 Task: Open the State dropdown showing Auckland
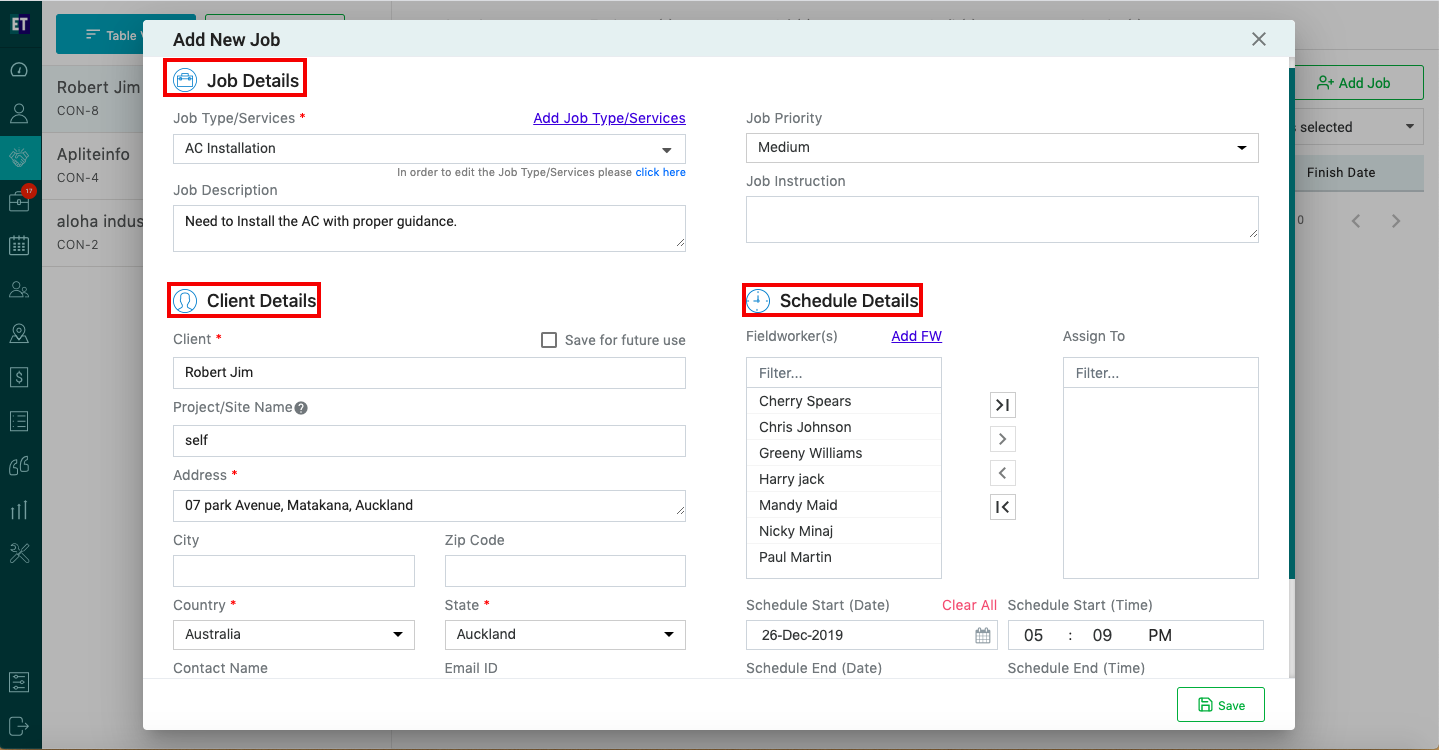pos(565,634)
